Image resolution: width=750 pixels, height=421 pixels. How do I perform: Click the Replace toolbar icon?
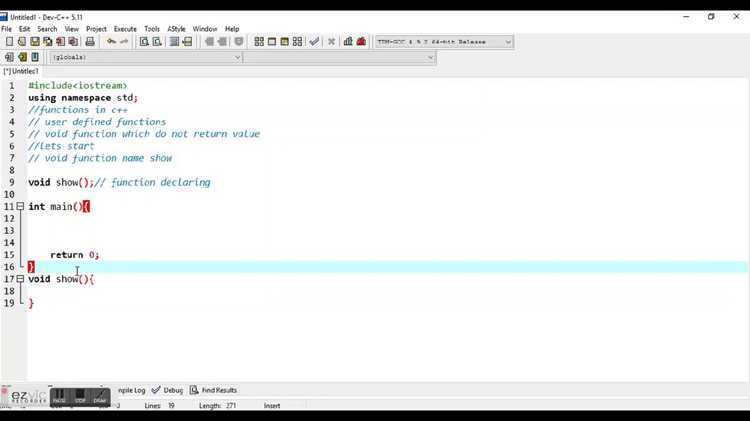point(157,42)
